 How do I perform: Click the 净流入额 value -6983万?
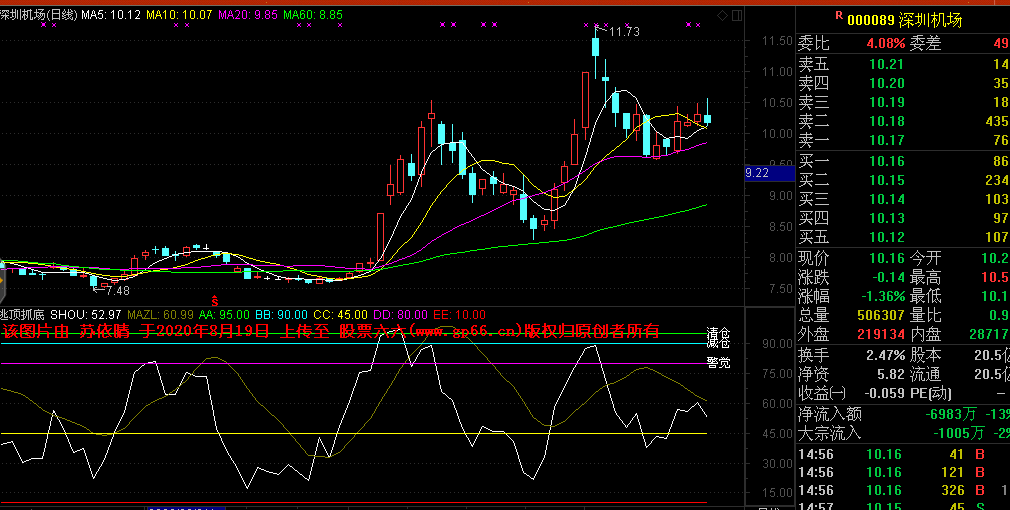pyautogui.click(x=952, y=414)
